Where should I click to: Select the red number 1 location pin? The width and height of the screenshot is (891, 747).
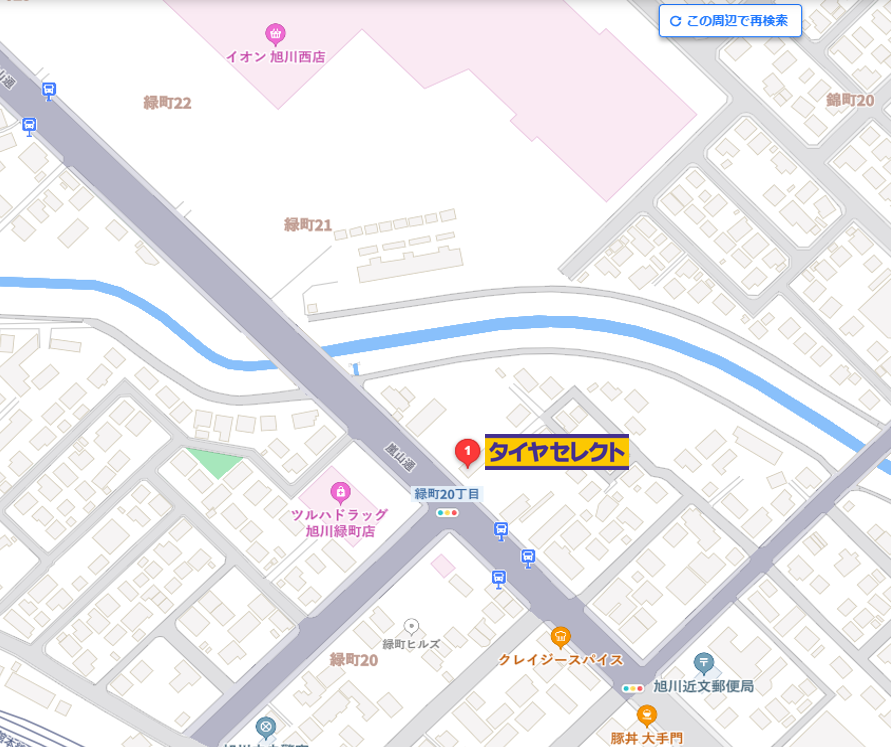[468, 453]
